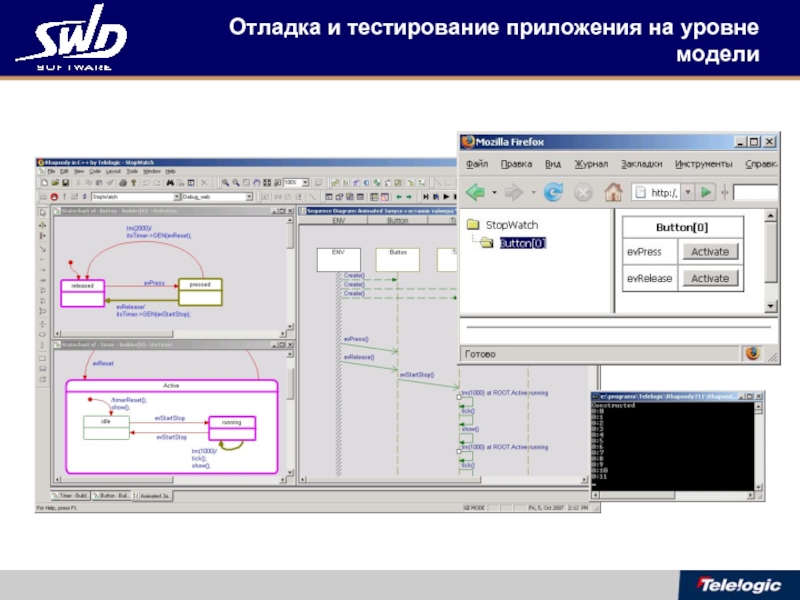
Task: Open the Журнал menu in Firefox
Action: [x=591, y=164]
